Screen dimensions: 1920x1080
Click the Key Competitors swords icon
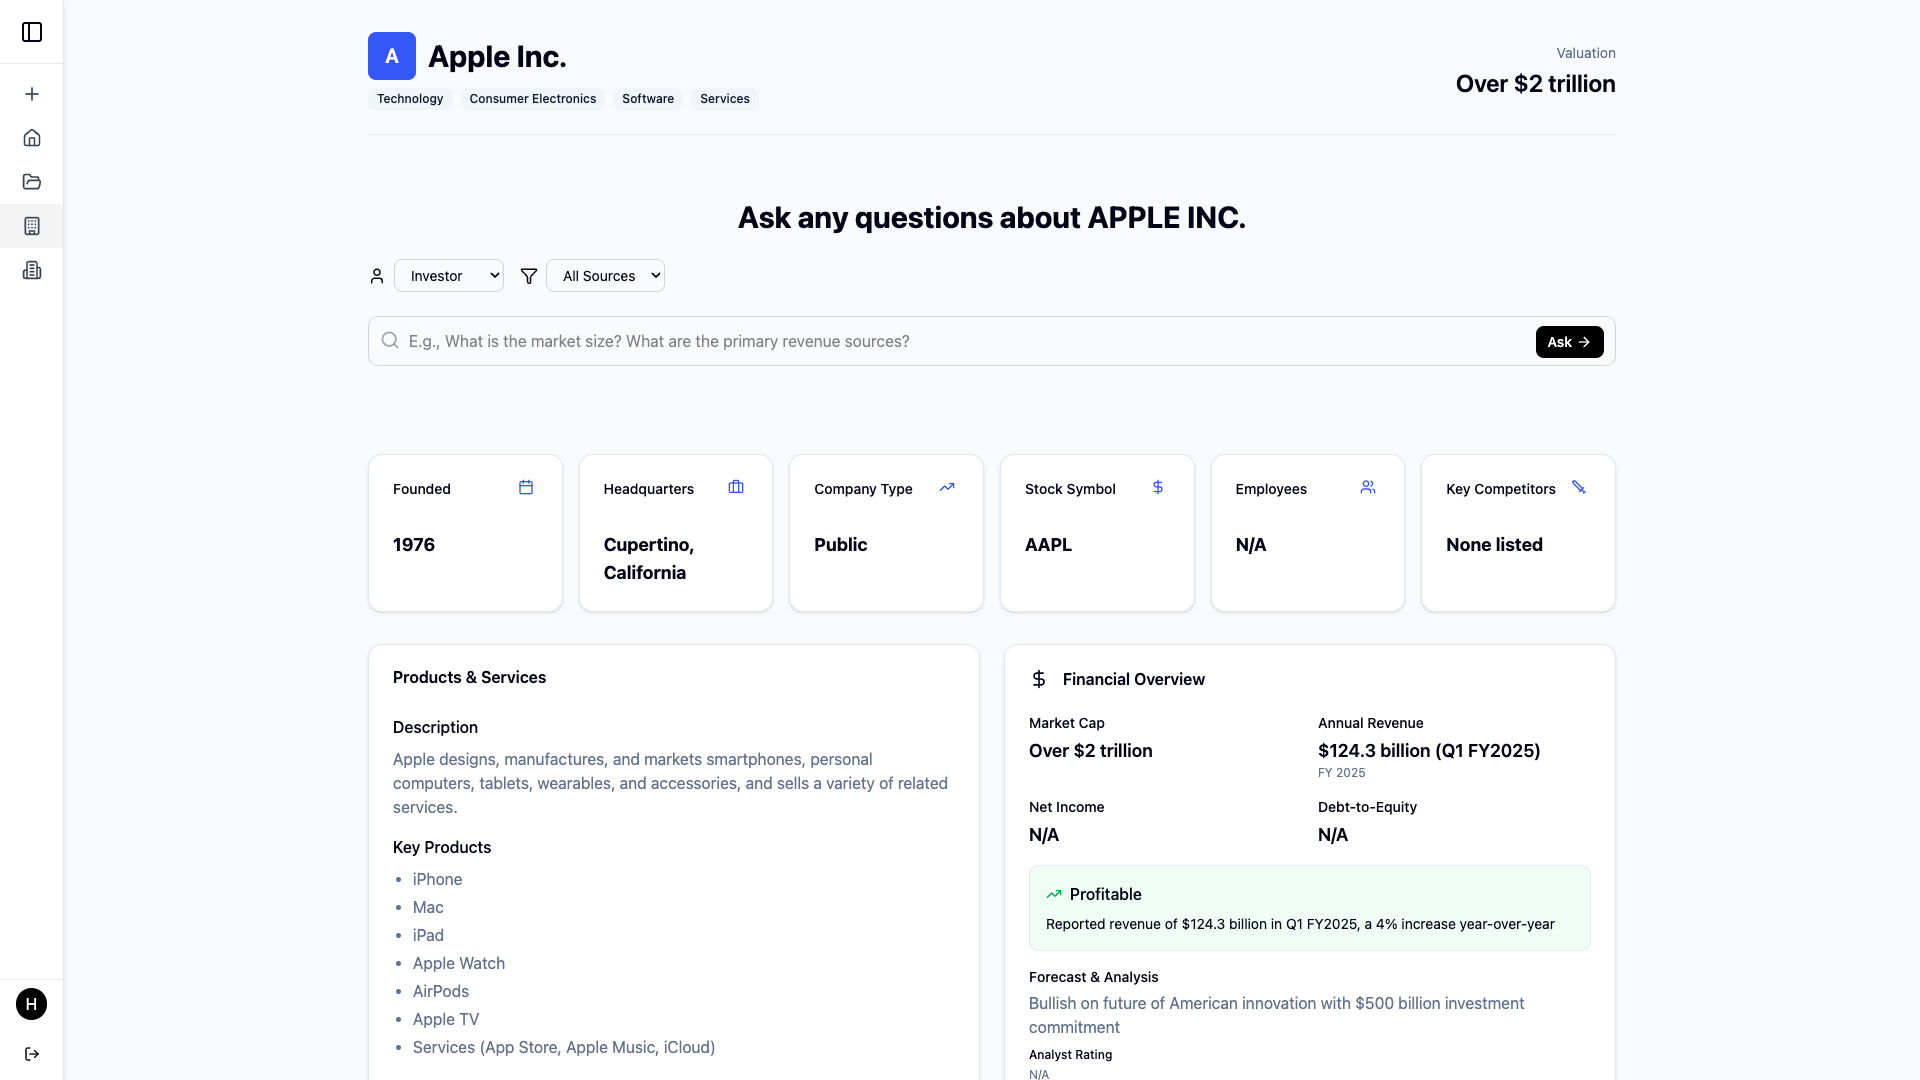(1579, 487)
